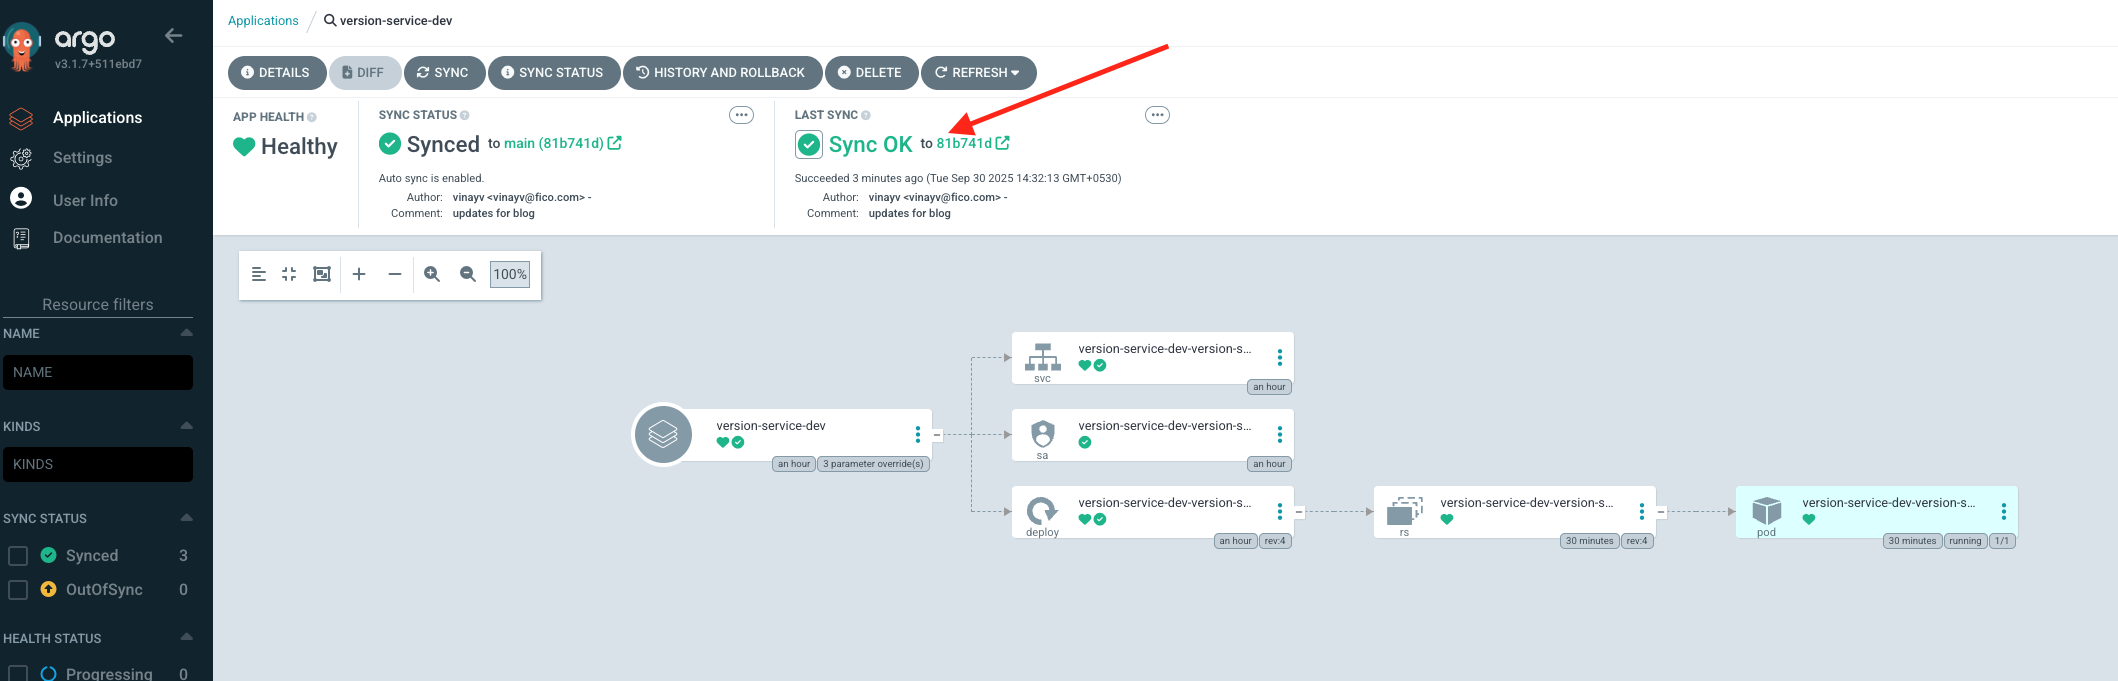Image resolution: width=2118 pixels, height=681 pixels.
Task: Click the History and Rollback button
Action: (722, 73)
